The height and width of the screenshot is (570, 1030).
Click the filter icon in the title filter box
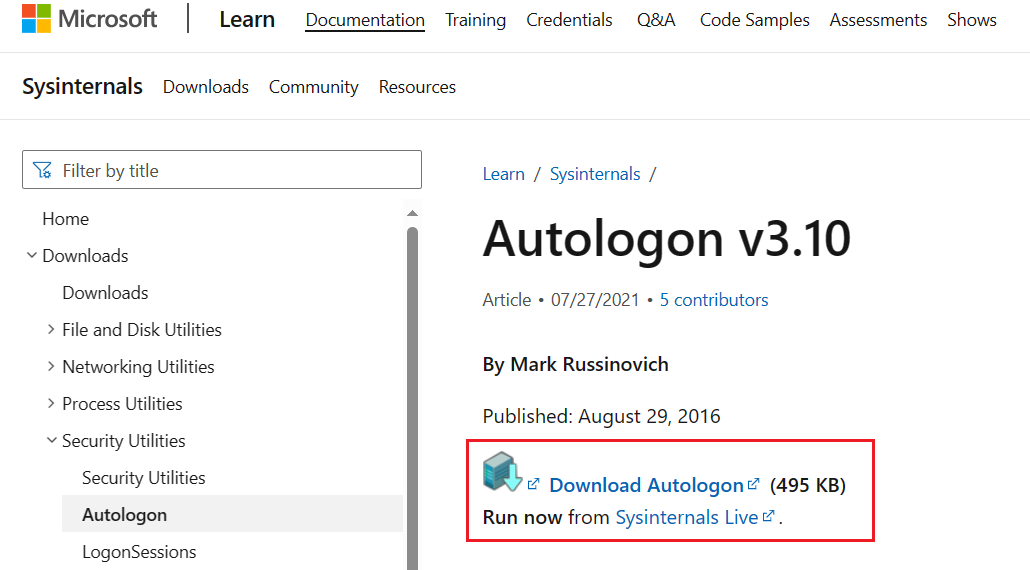coord(43,171)
